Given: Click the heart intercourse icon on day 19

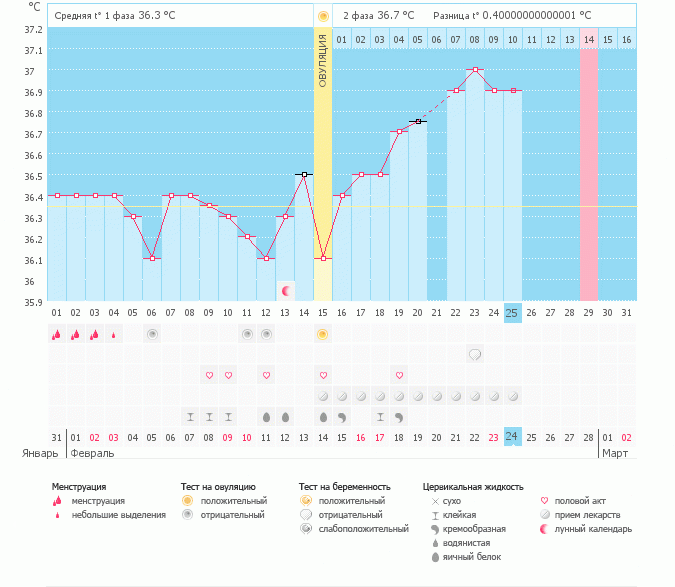Looking at the screenshot, I should (399, 375).
